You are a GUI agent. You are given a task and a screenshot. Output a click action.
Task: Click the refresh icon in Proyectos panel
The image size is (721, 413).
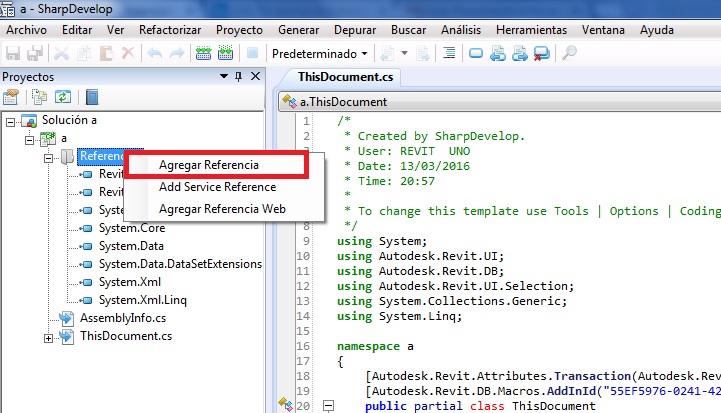click(x=62, y=97)
